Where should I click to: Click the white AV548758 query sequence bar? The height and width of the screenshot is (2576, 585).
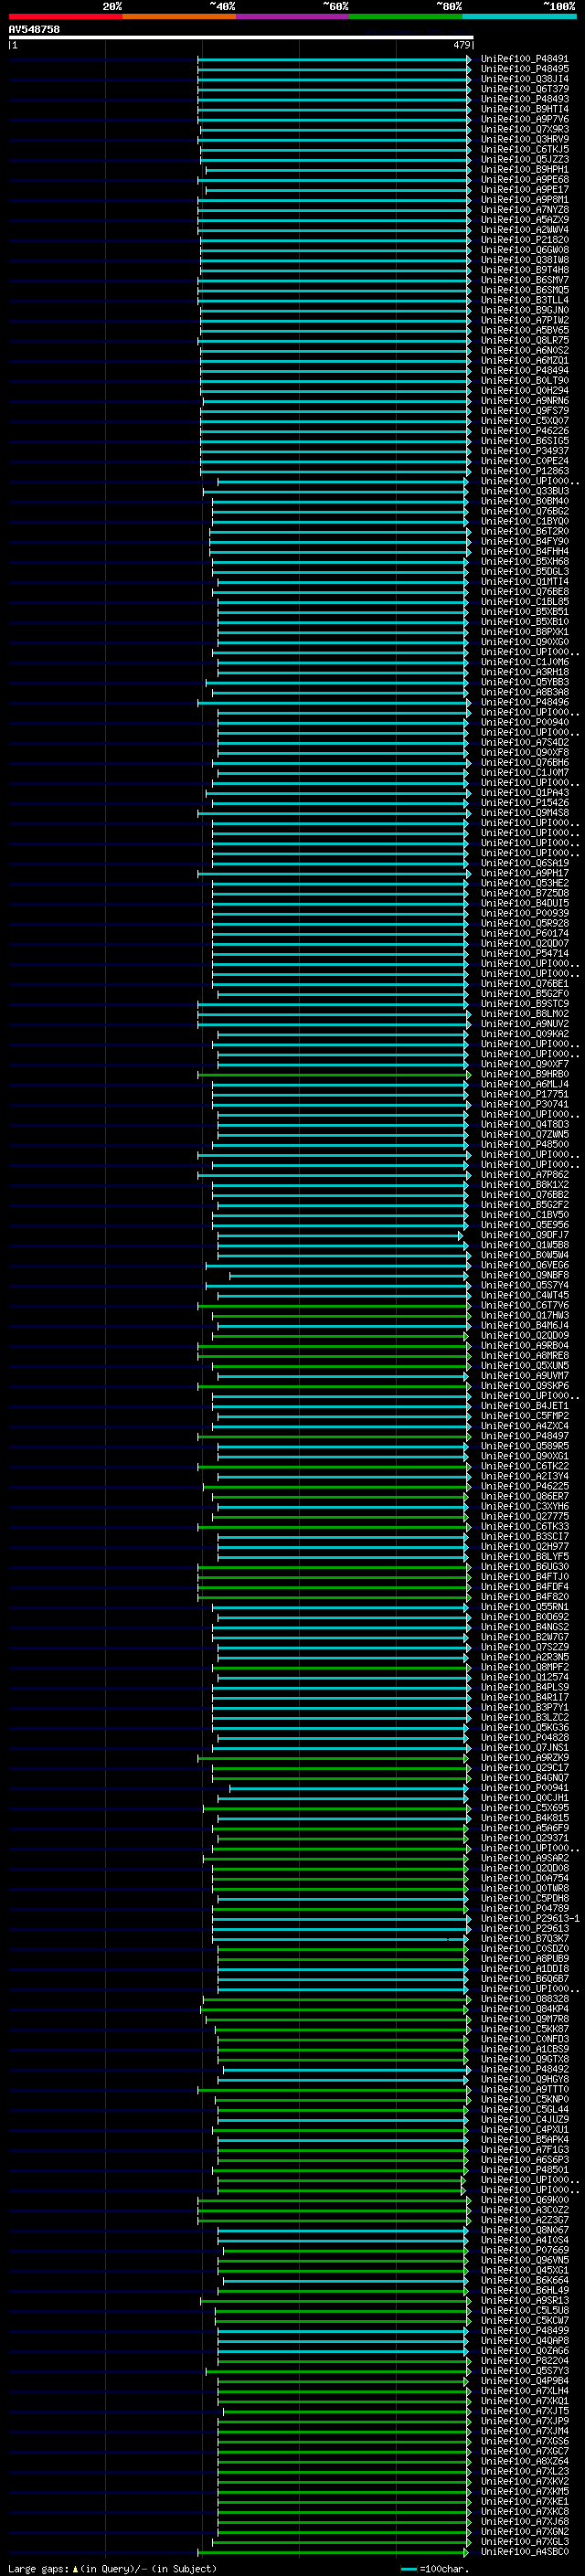click(241, 37)
